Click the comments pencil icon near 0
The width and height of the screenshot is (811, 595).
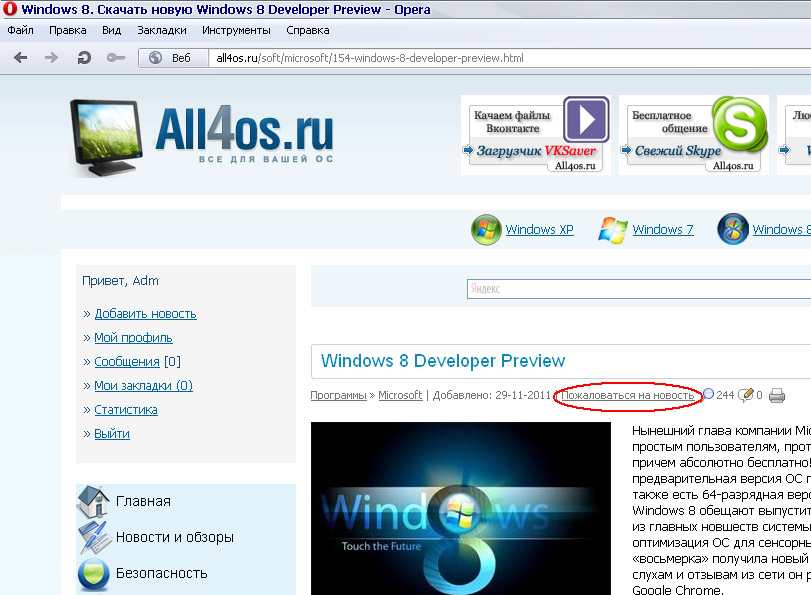point(746,395)
